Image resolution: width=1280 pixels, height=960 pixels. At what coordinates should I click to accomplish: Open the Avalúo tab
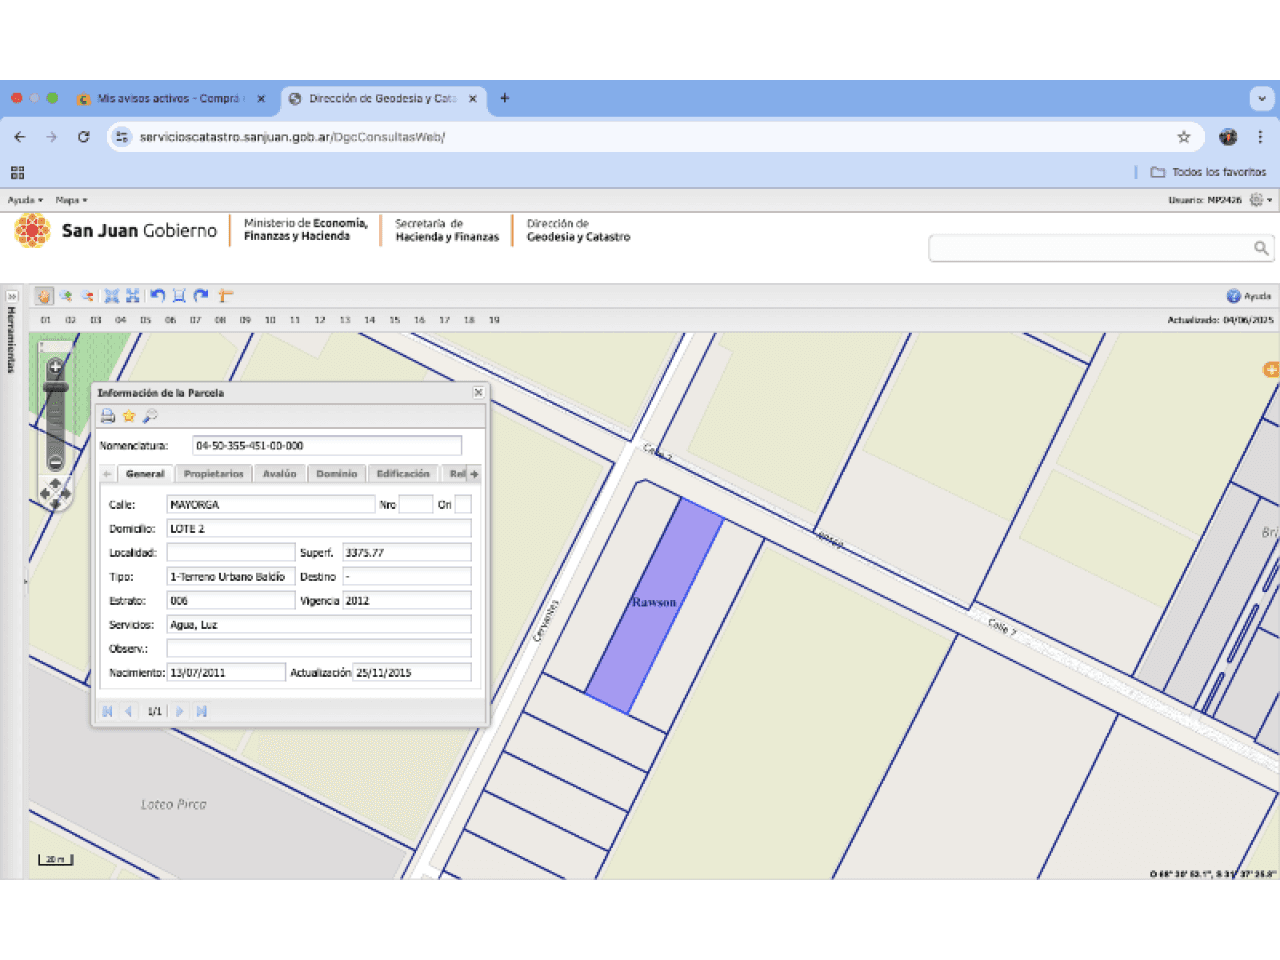click(x=280, y=474)
